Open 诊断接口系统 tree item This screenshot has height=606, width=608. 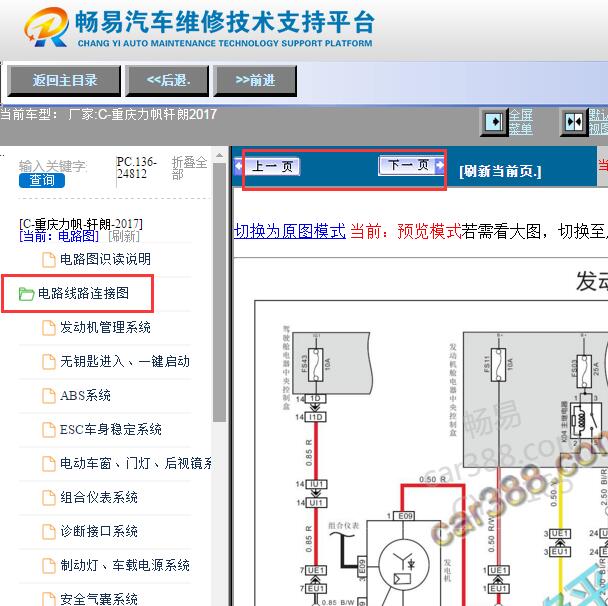tap(99, 531)
